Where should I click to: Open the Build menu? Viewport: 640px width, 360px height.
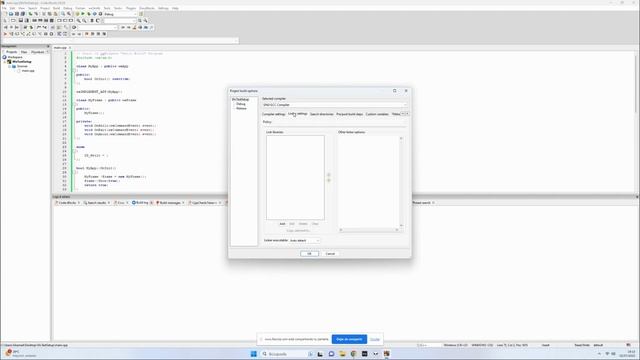[x=56, y=8]
